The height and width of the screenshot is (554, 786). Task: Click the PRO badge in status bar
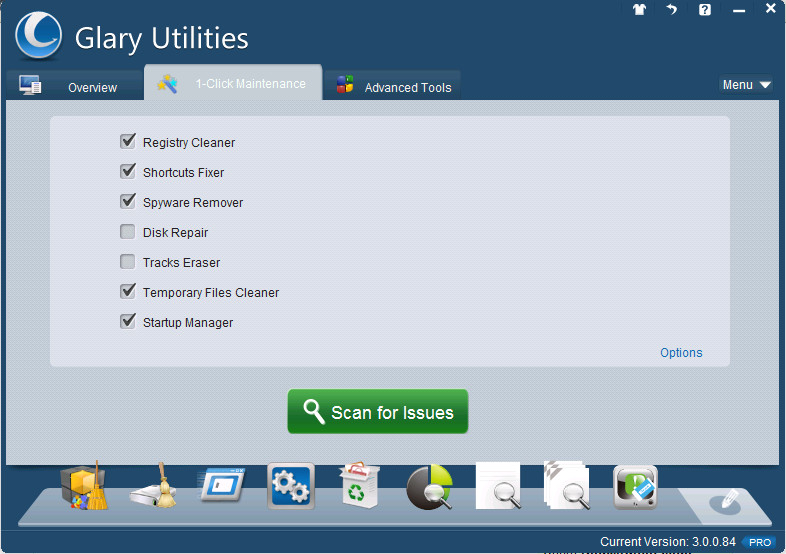tap(759, 542)
